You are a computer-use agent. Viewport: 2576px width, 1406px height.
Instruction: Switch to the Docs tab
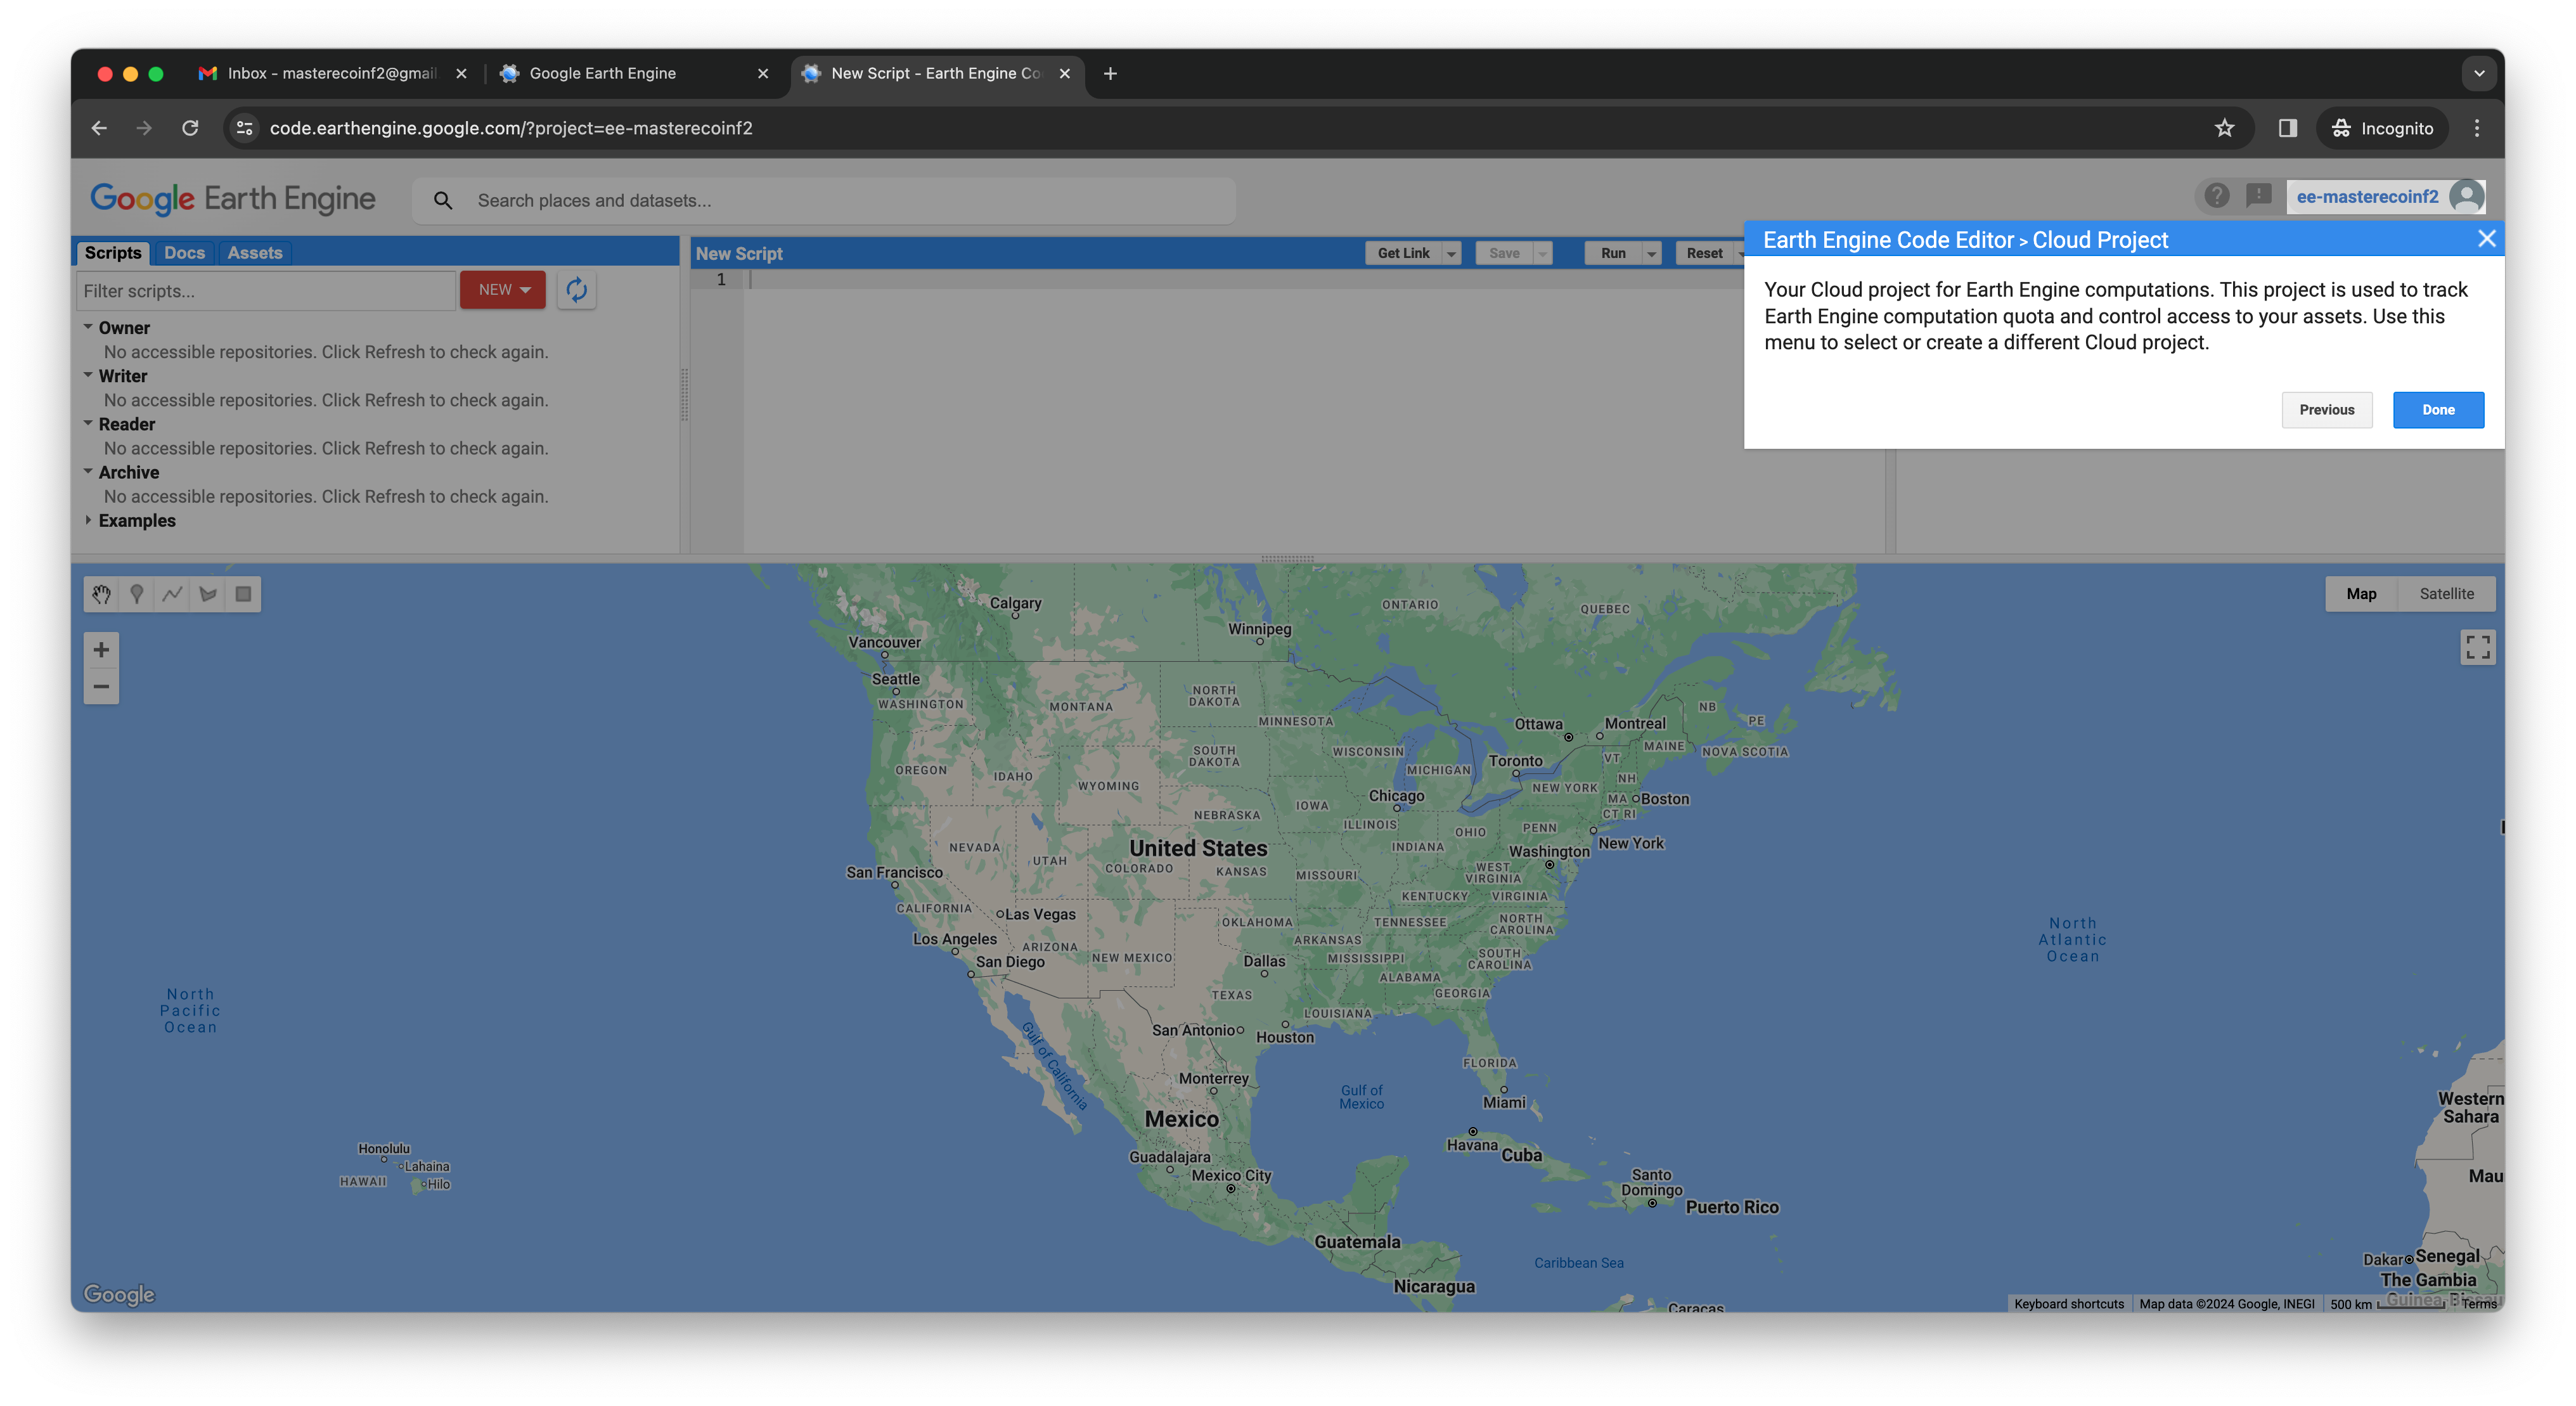point(184,253)
